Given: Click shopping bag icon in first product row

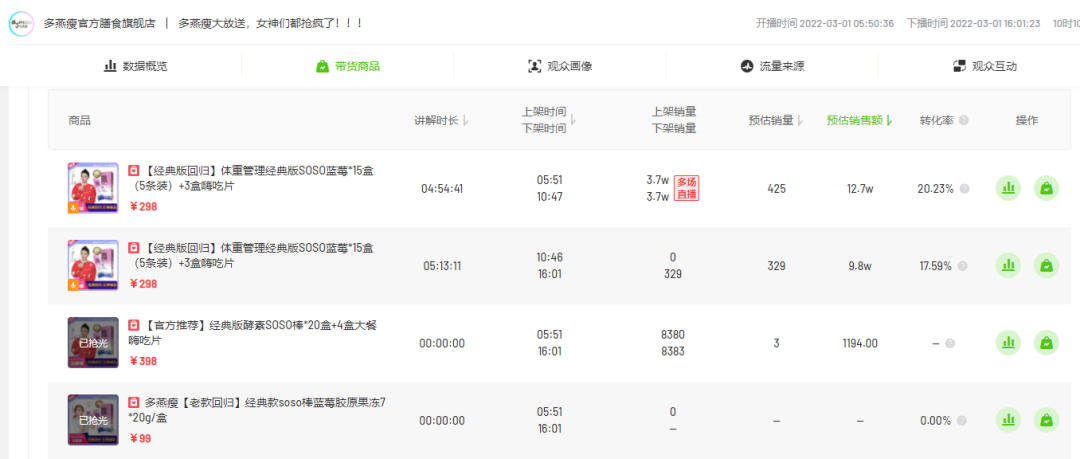Looking at the screenshot, I should [x=1046, y=188].
